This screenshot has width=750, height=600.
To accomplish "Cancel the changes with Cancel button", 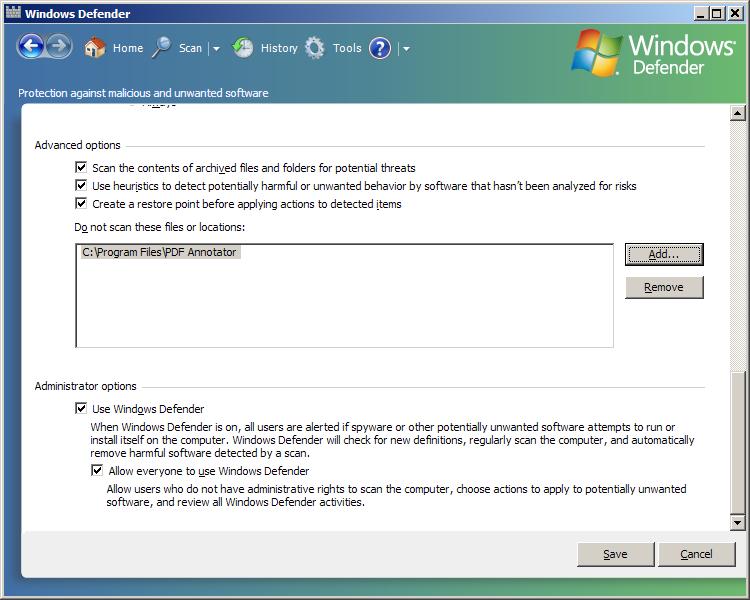I will click(x=696, y=554).
